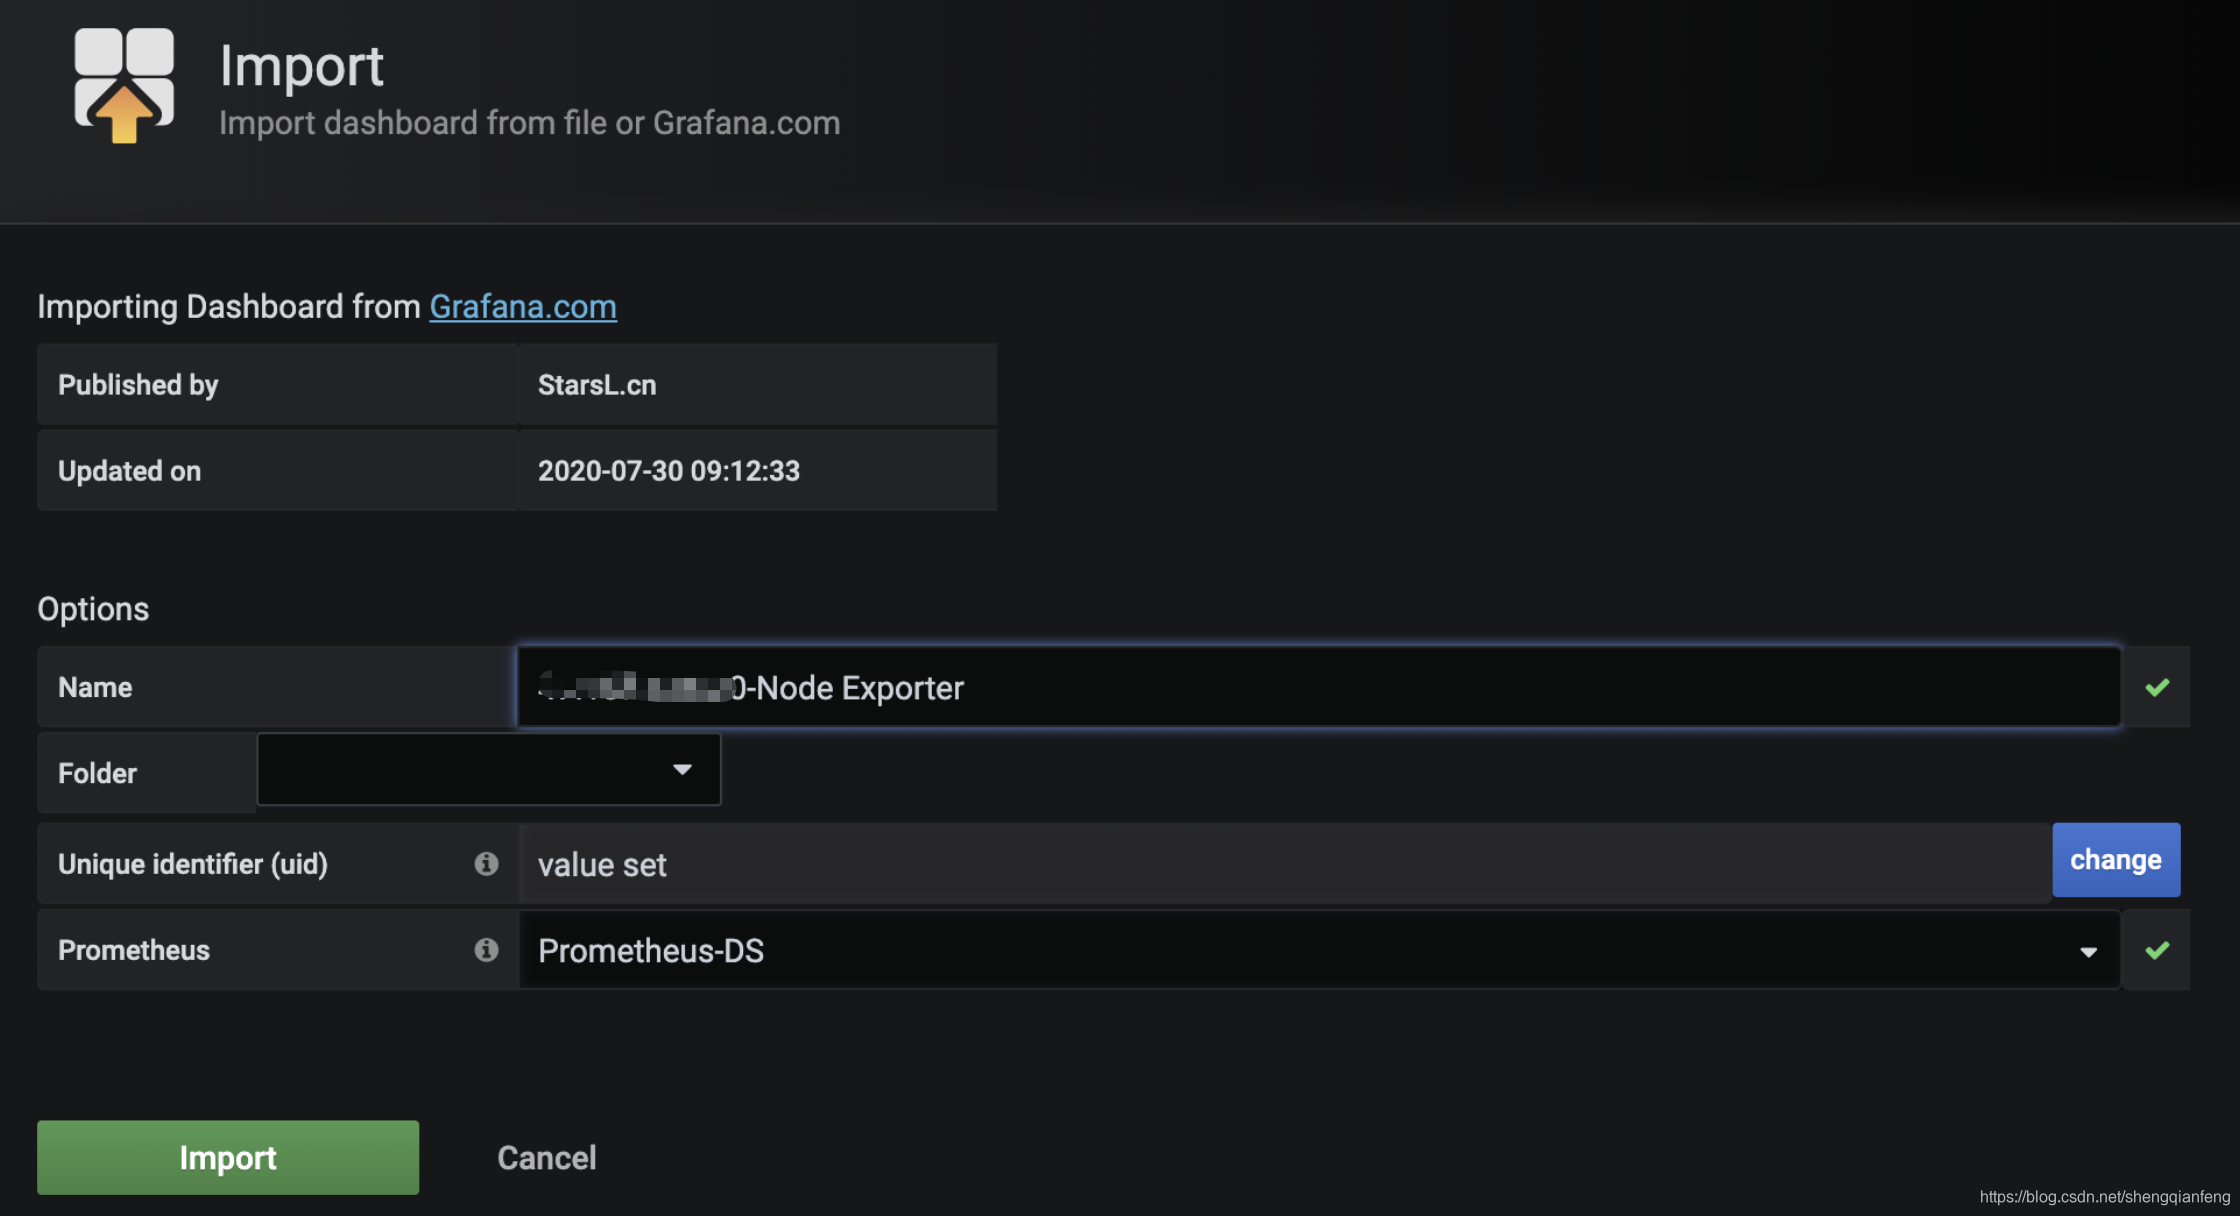Click the 'Import' page title
This screenshot has width=2240, height=1216.
pos(301,66)
